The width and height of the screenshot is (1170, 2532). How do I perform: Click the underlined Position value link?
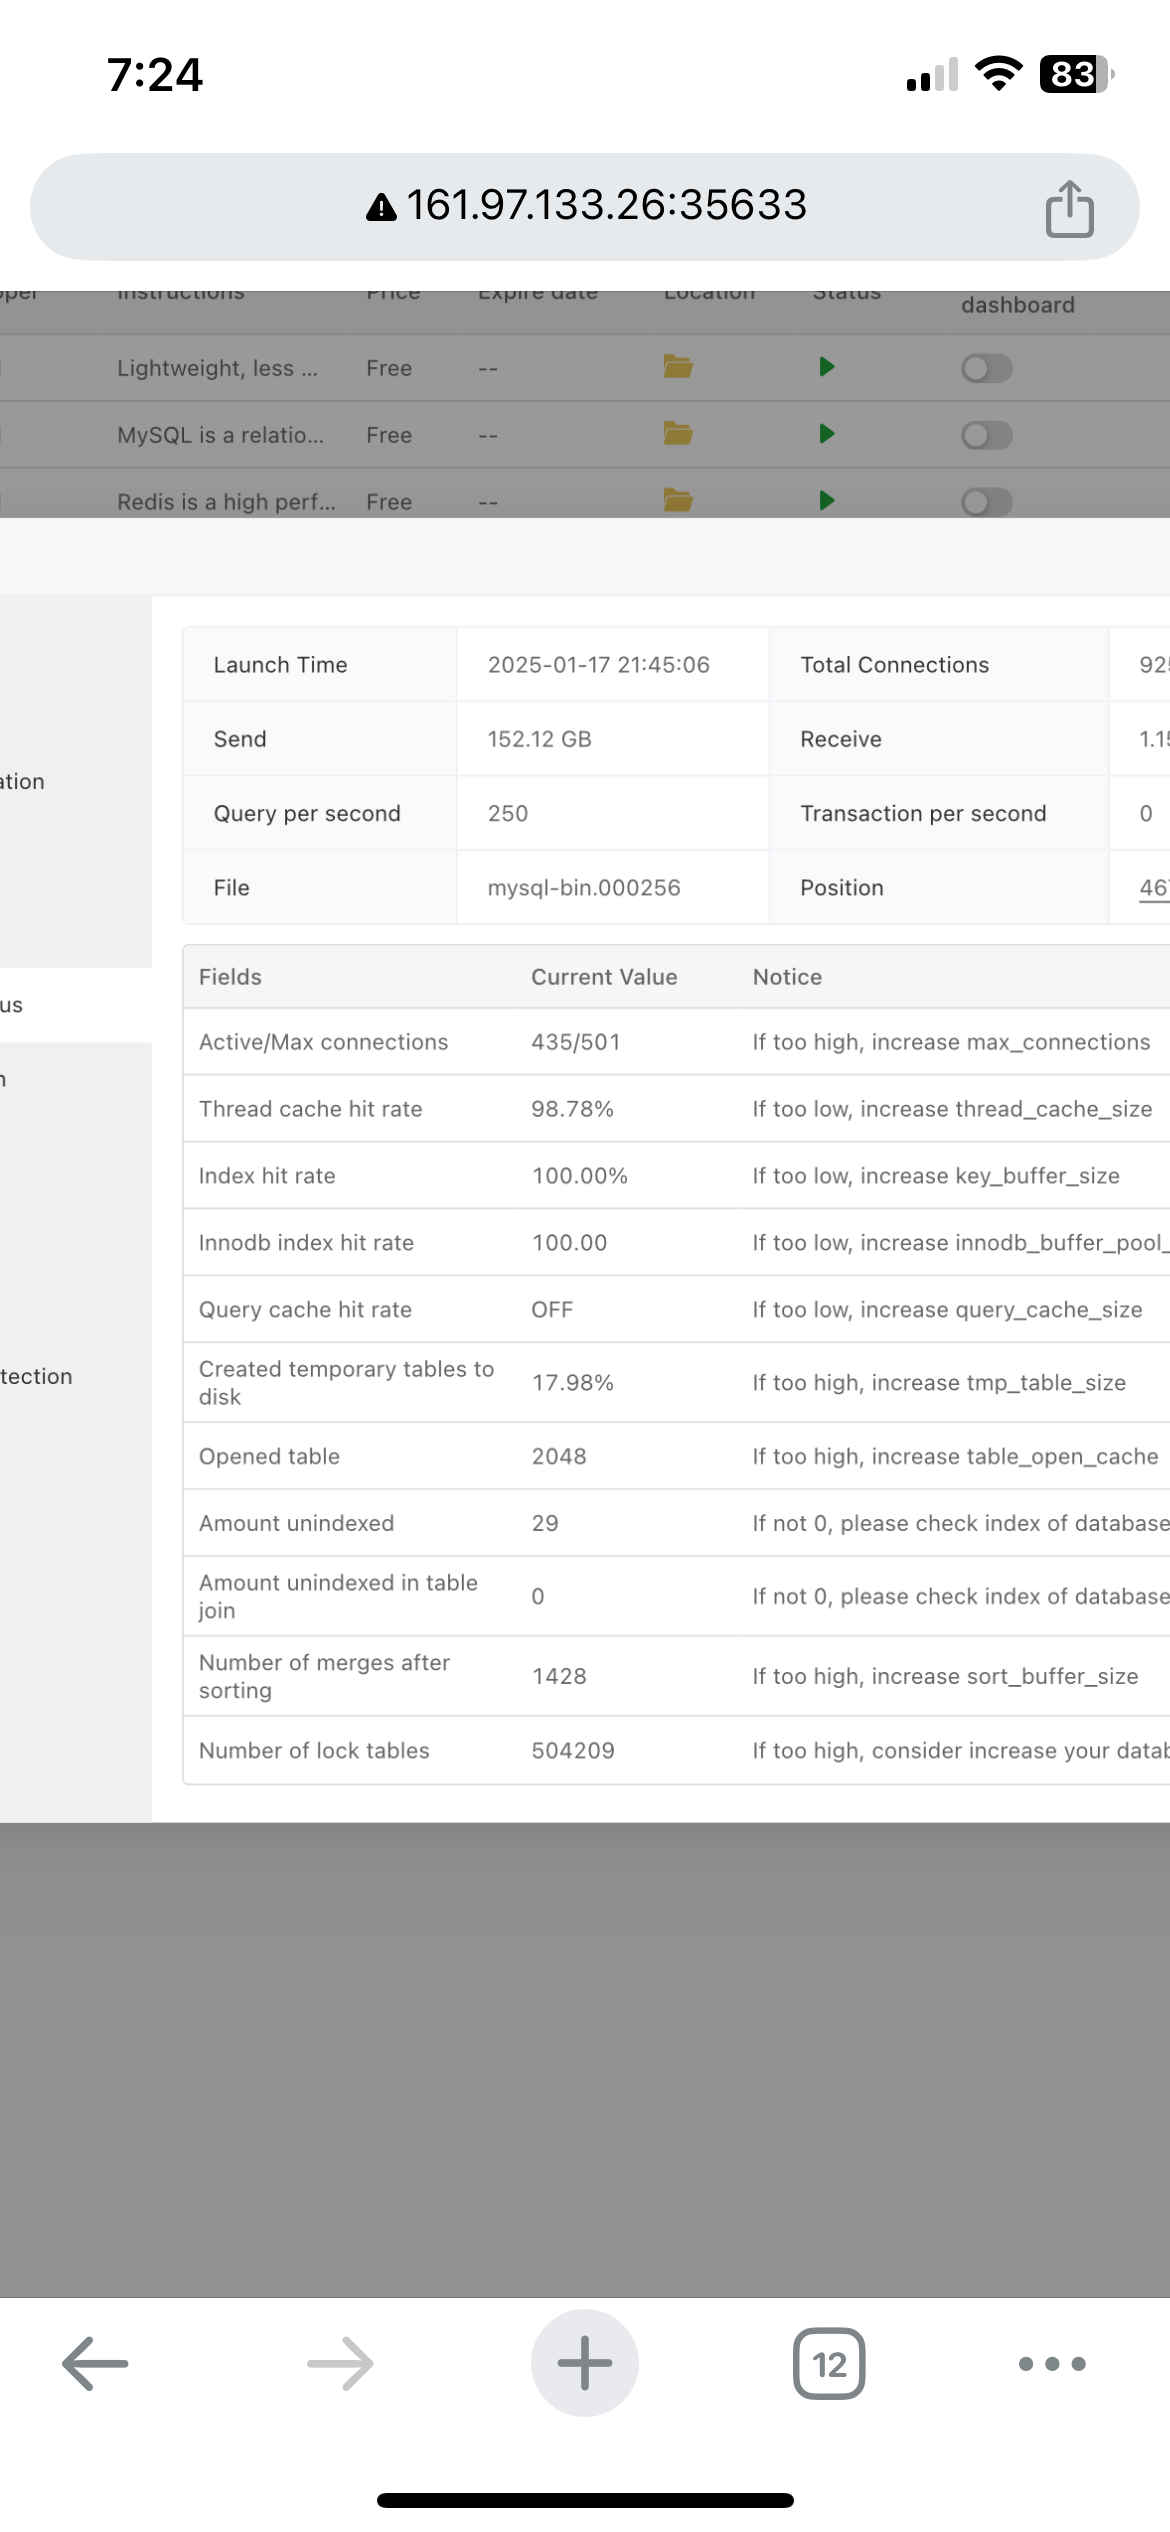click(1153, 888)
